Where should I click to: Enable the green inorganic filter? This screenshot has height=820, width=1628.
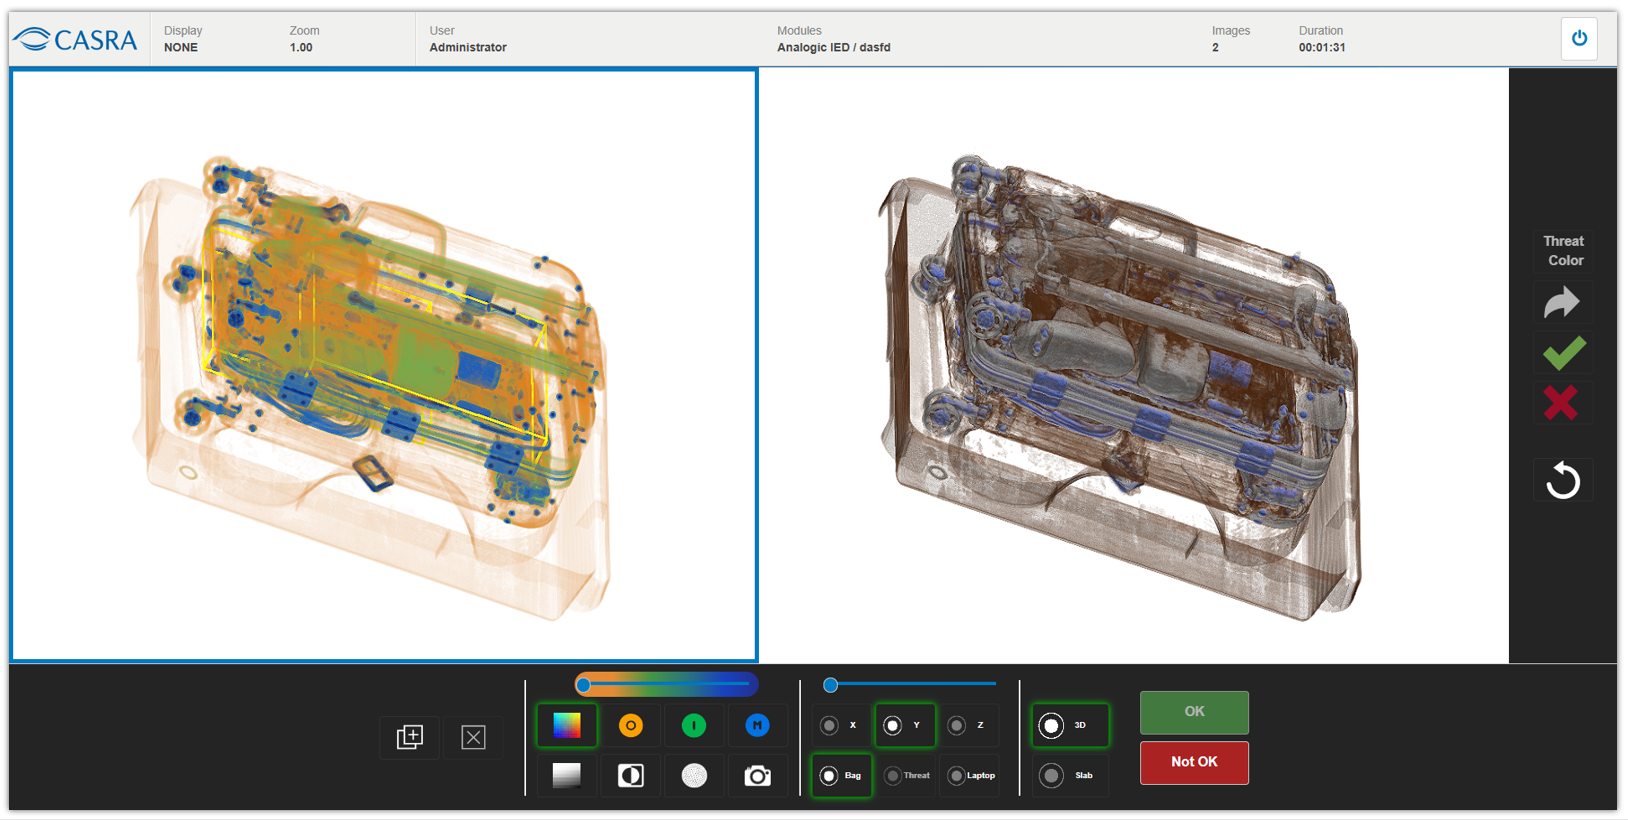point(694,725)
